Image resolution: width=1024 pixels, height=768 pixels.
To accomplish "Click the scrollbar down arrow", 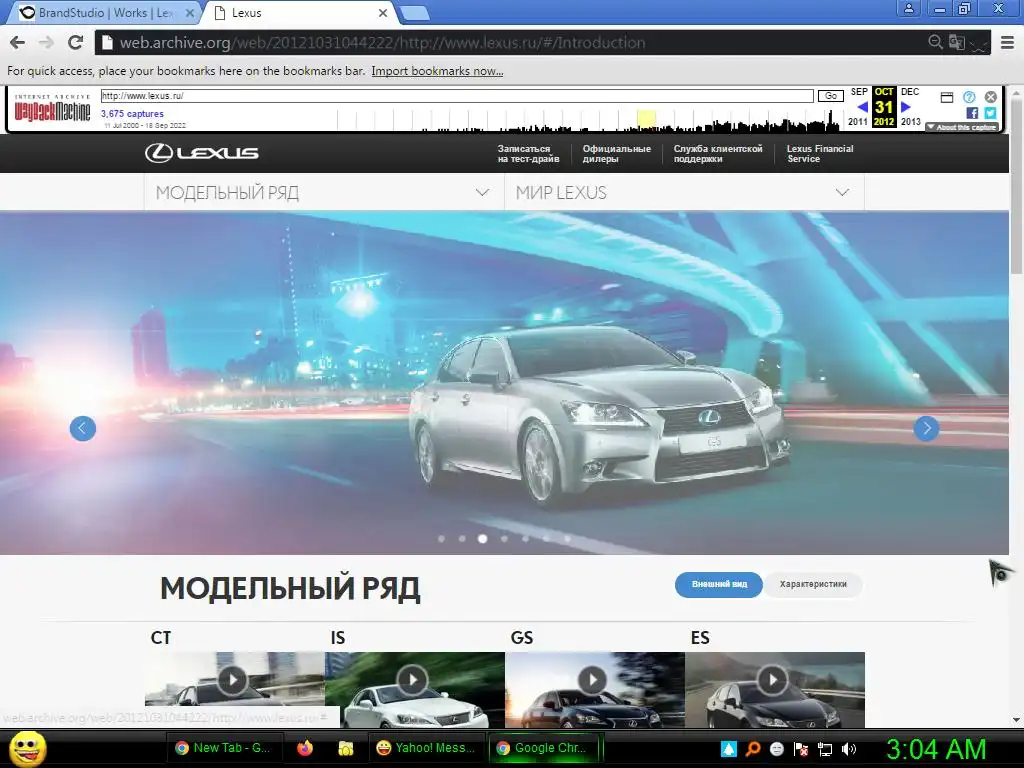I will click(x=1016, y=720).
